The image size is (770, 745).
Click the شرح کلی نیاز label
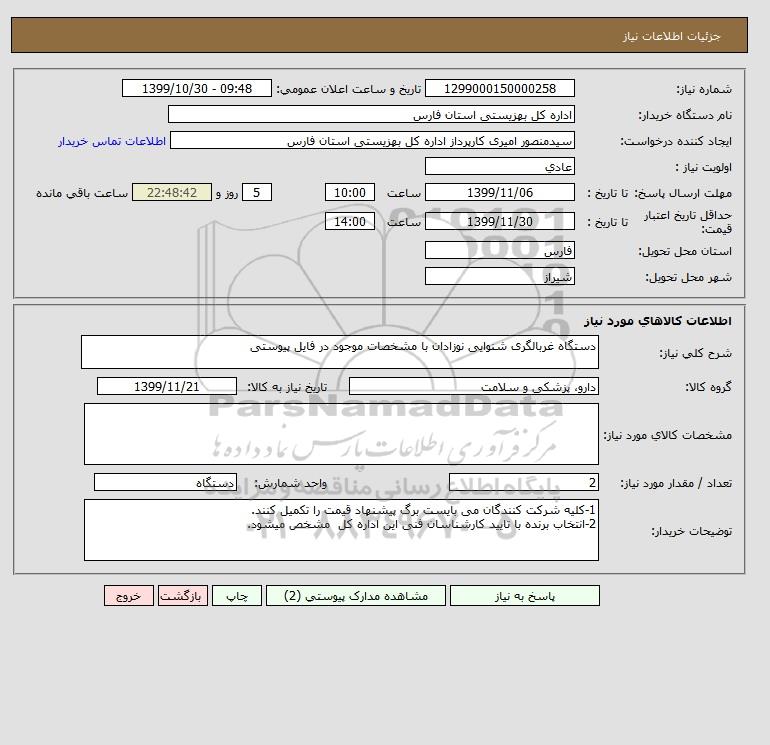coord(695,353)
